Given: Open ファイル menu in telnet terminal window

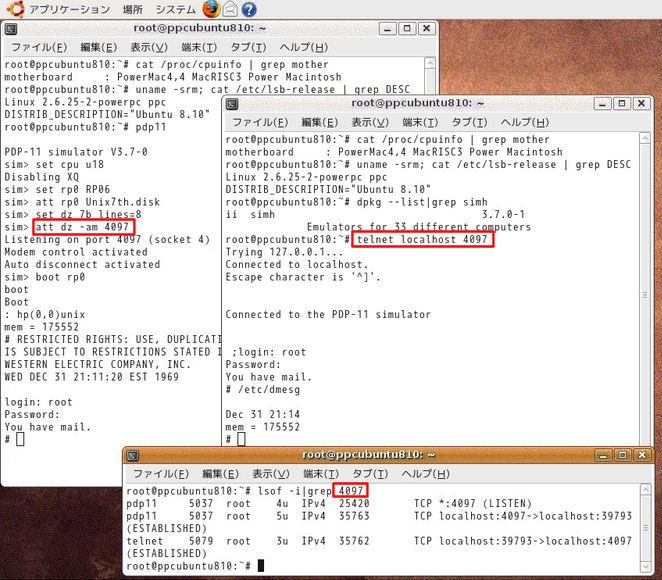Looking at the screenshot, I should pyautogui.click(x=260, y=122).
